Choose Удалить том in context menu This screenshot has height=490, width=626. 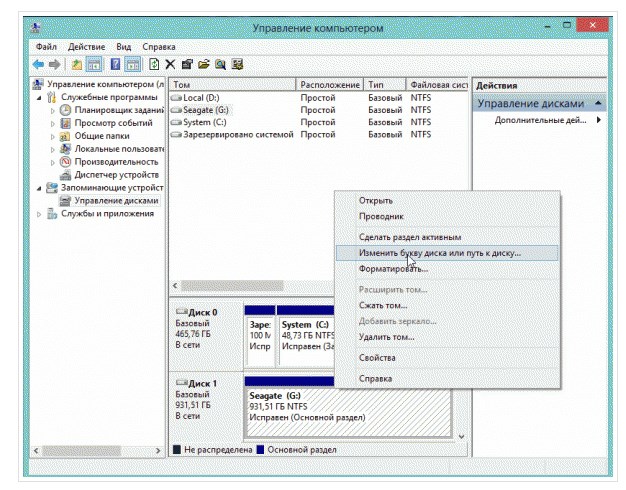pyautogui.click(x=386, y=337)
